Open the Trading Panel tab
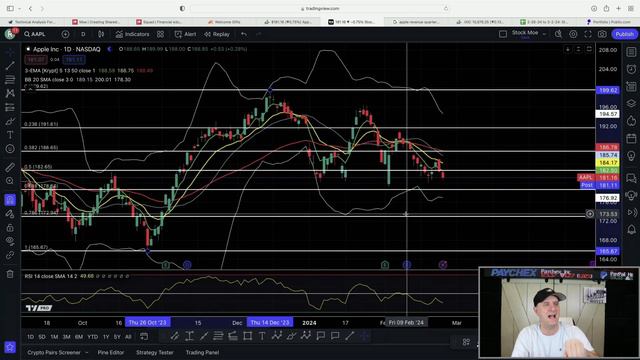This screenshot has width=640, height=360. 202,352
